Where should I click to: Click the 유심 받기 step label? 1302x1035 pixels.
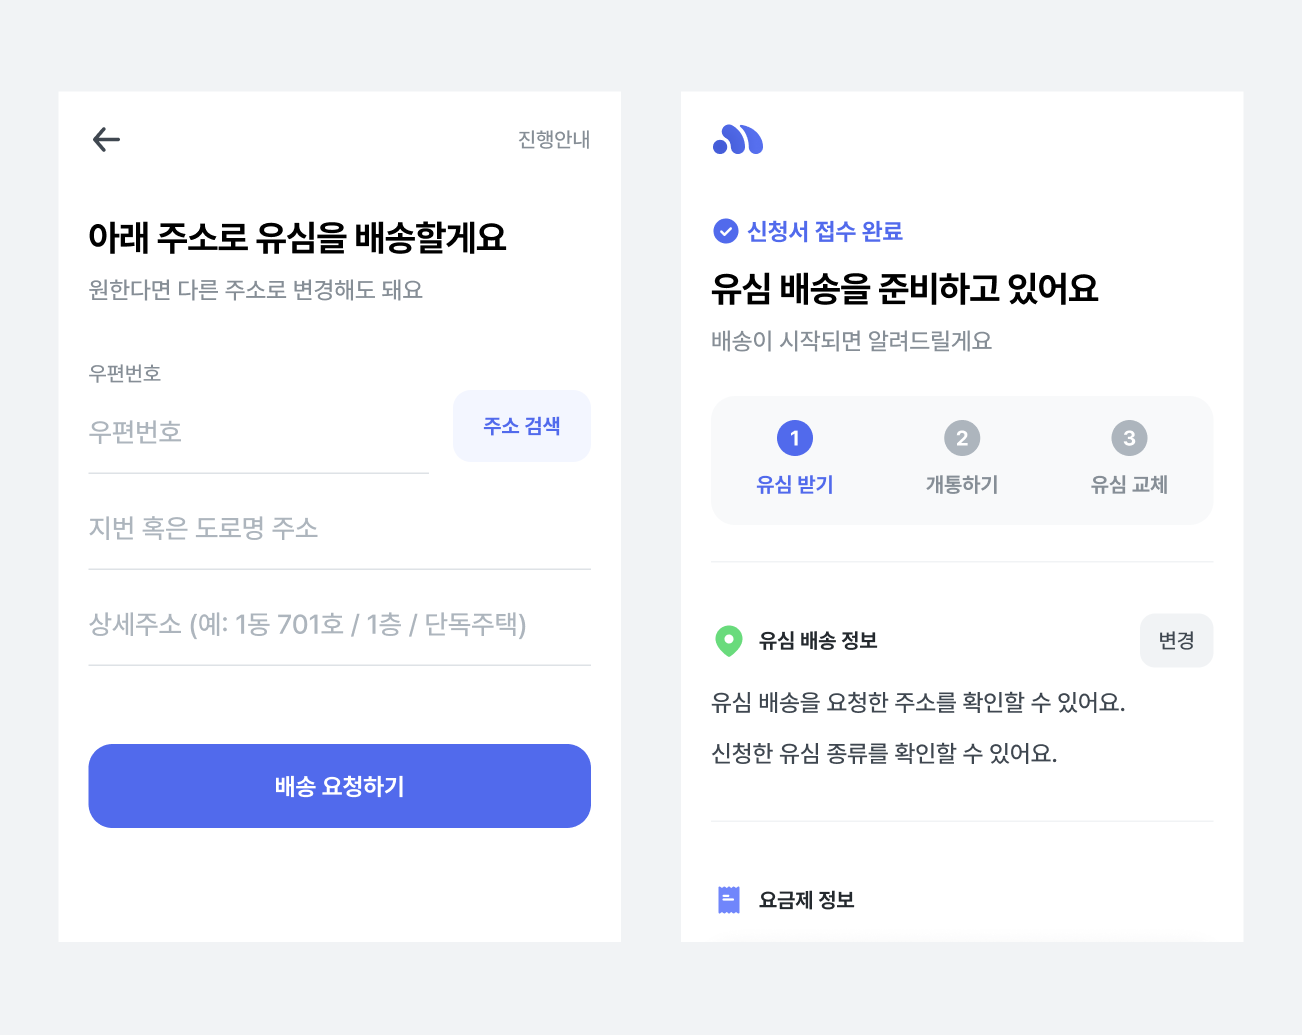coord(795,484)
